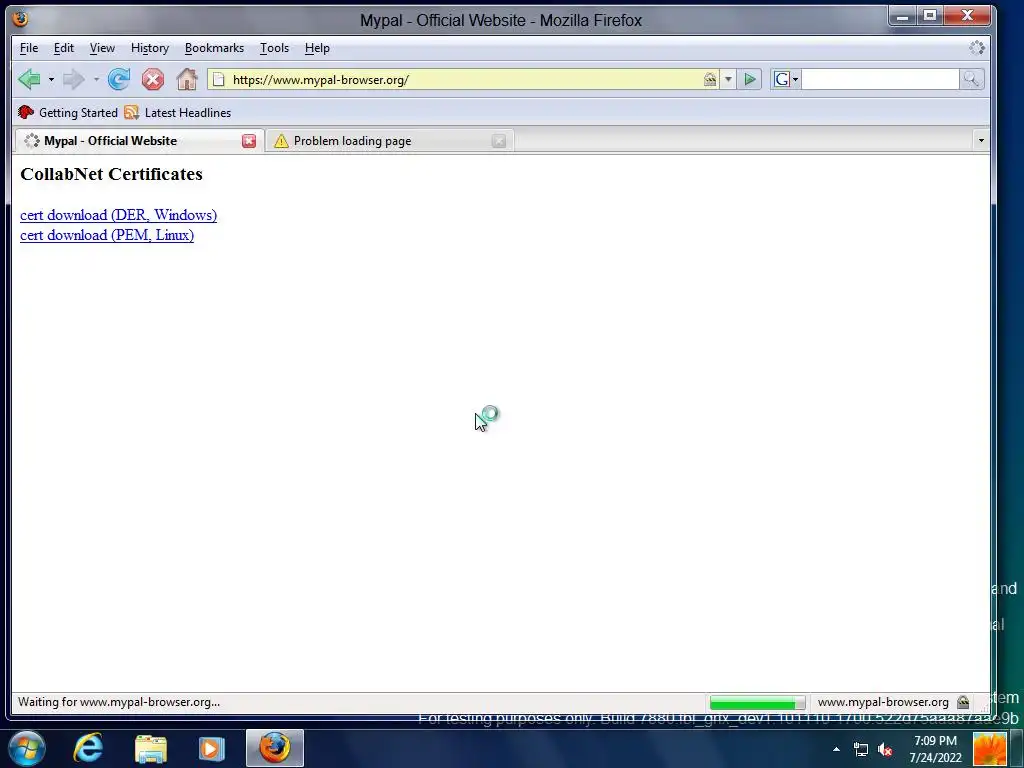The image size is (1024, 768).
Task: Open the Getting Started bookmark
Action: coord(68,112)
